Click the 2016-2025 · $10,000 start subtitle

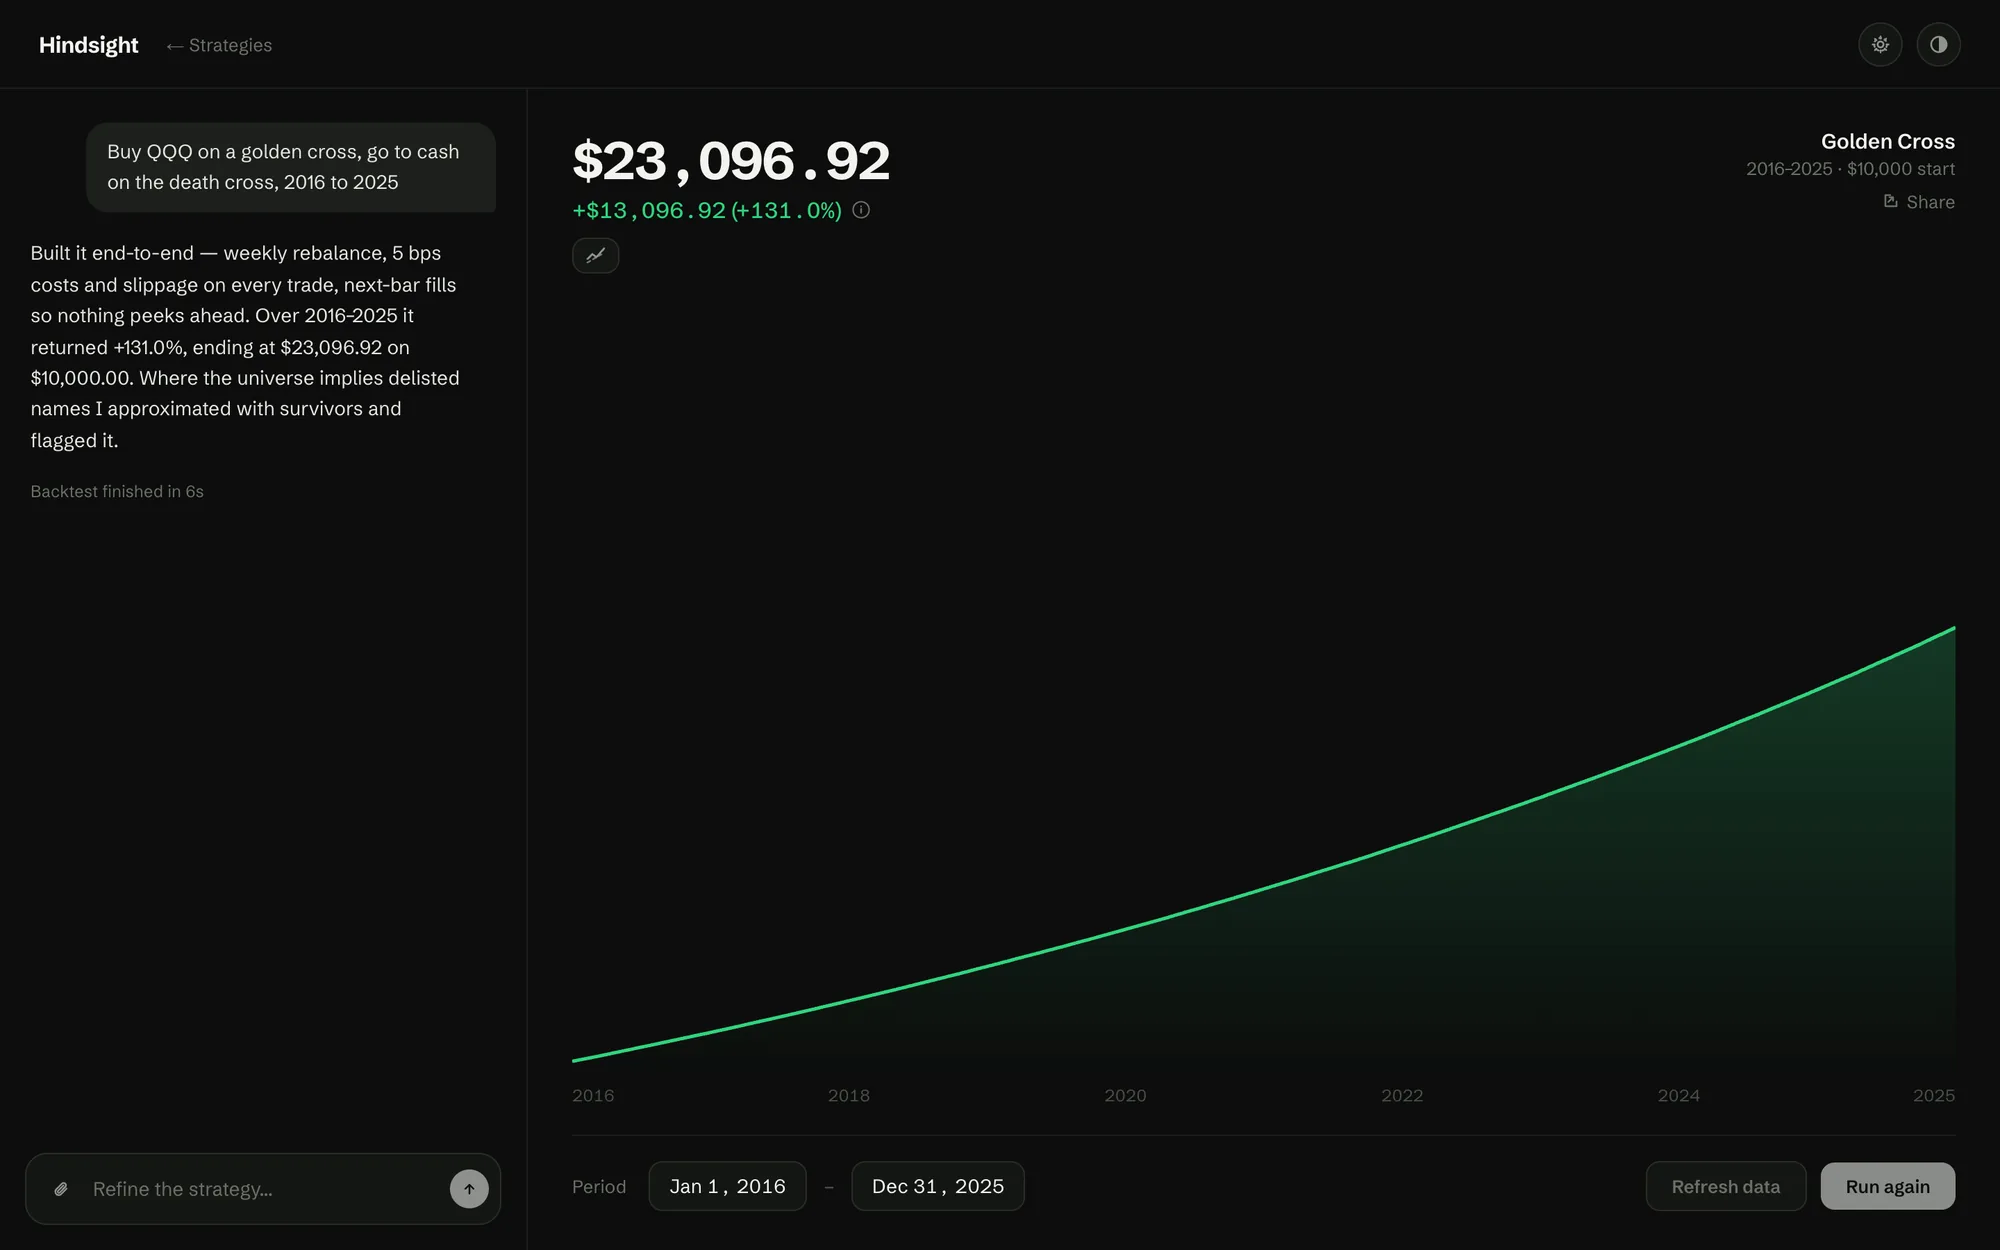coord(1850,169)
